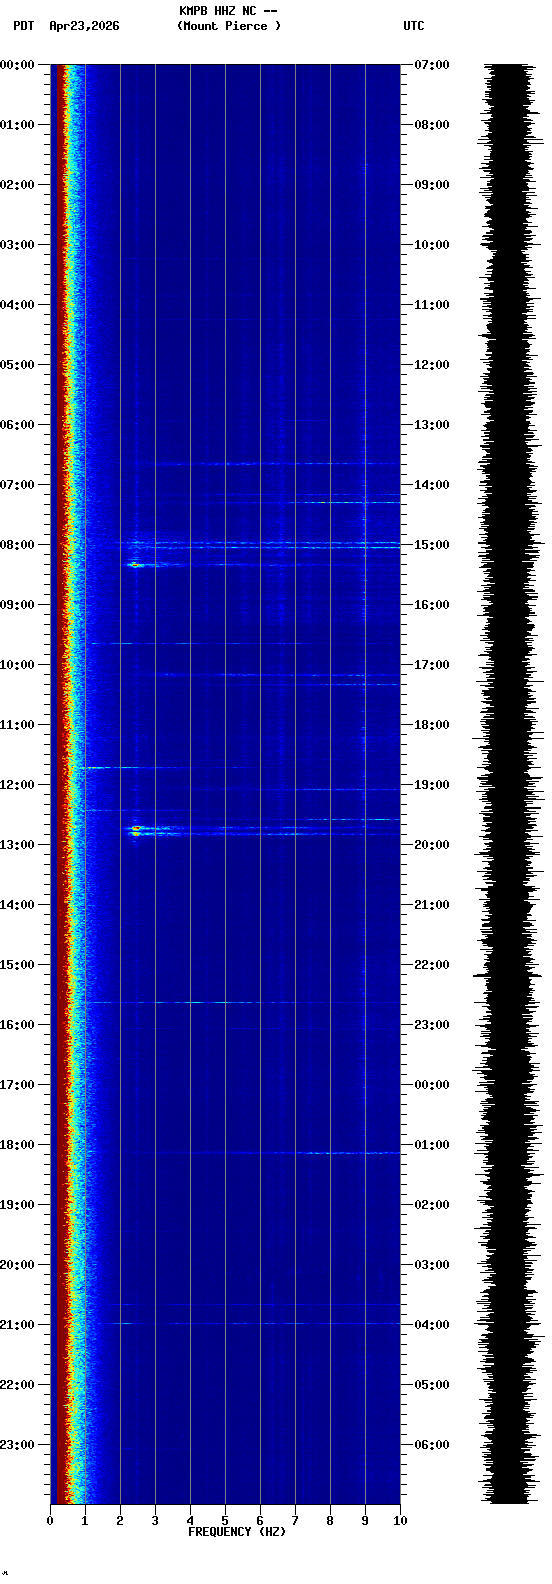Click UTC time label '06:00'

[x=432, y=1445]
